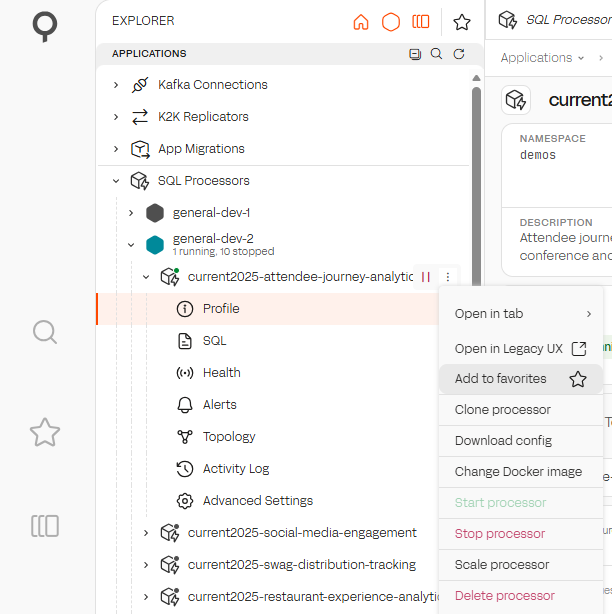Viewport: 612px width, 614px height.
Task: Select Add to favorites menu entry
Action: pos(521,379)
